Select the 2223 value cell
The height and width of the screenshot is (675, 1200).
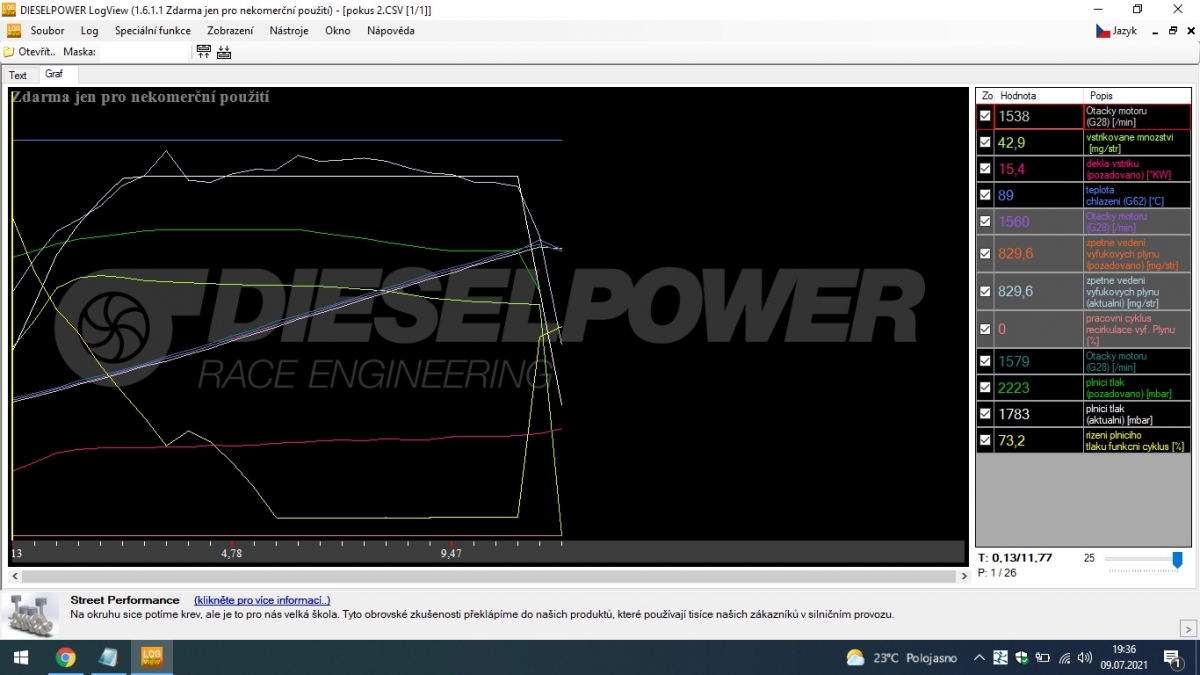(x=1039, y=387)
